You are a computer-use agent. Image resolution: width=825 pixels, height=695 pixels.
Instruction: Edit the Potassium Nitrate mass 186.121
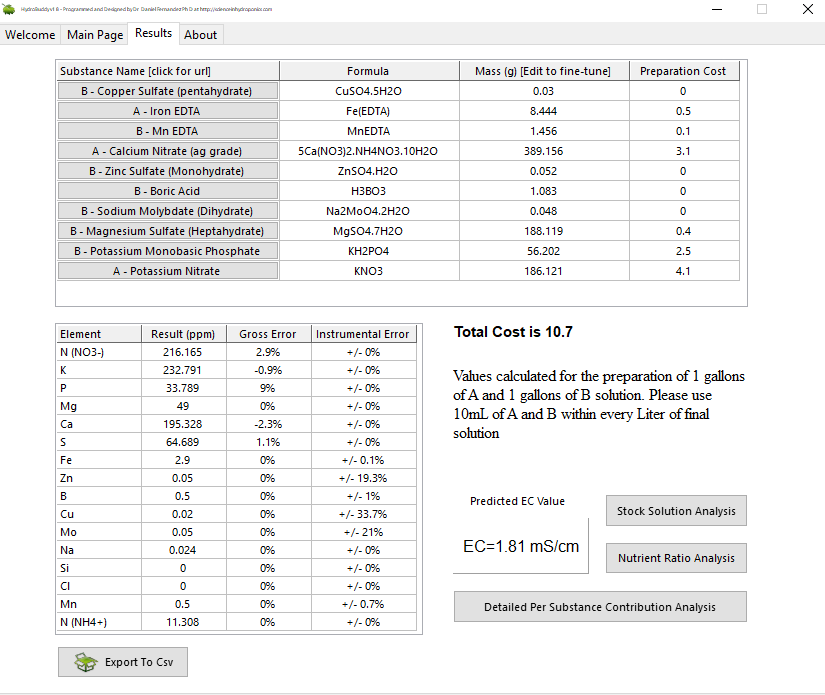pyautogui.click(x=544, y=271)
